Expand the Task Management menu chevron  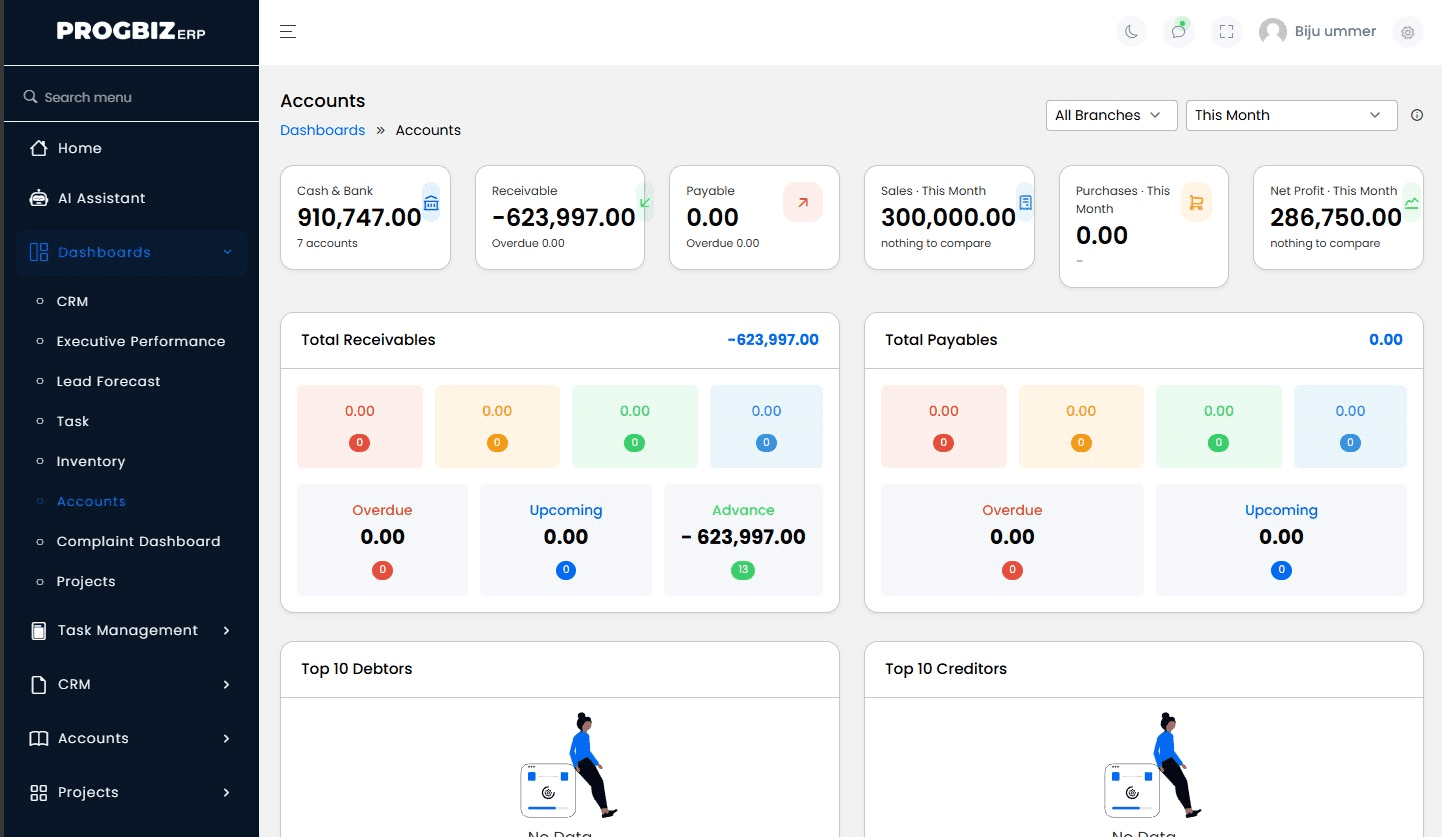pyautogui.click(x=226, y=631)
